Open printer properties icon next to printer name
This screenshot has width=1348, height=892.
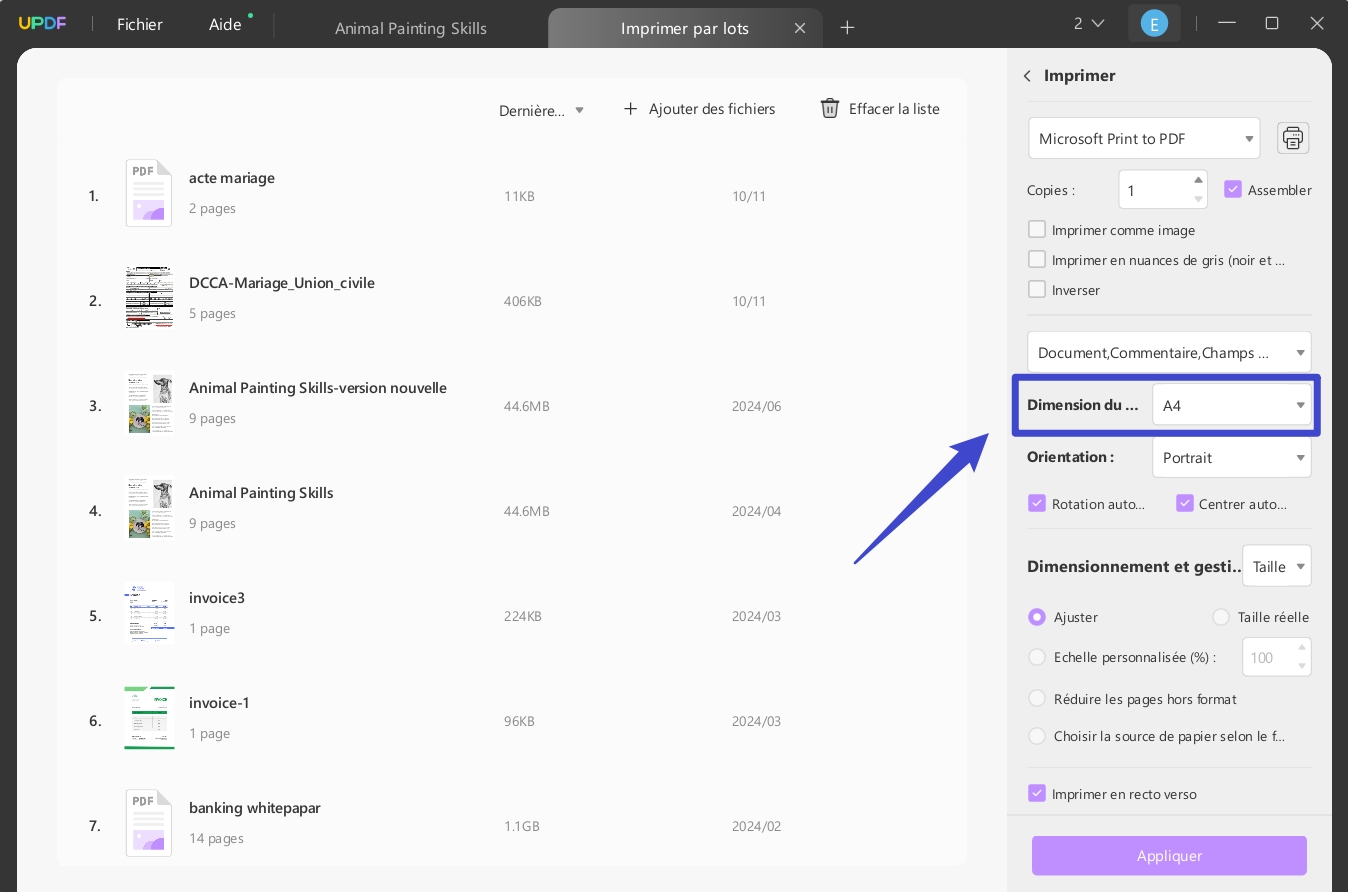(1293, 138)
